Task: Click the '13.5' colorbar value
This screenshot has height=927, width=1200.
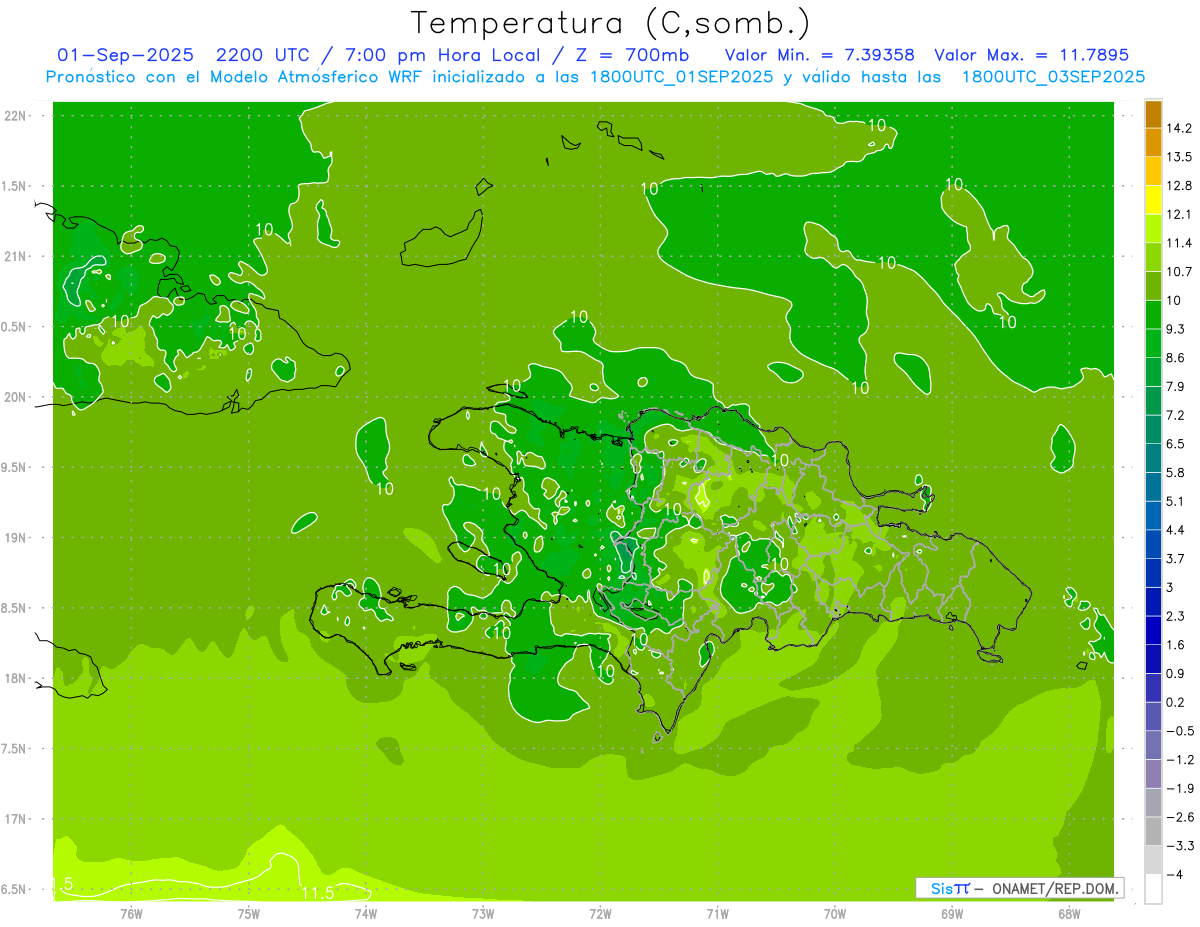Action: [1180, 157]
